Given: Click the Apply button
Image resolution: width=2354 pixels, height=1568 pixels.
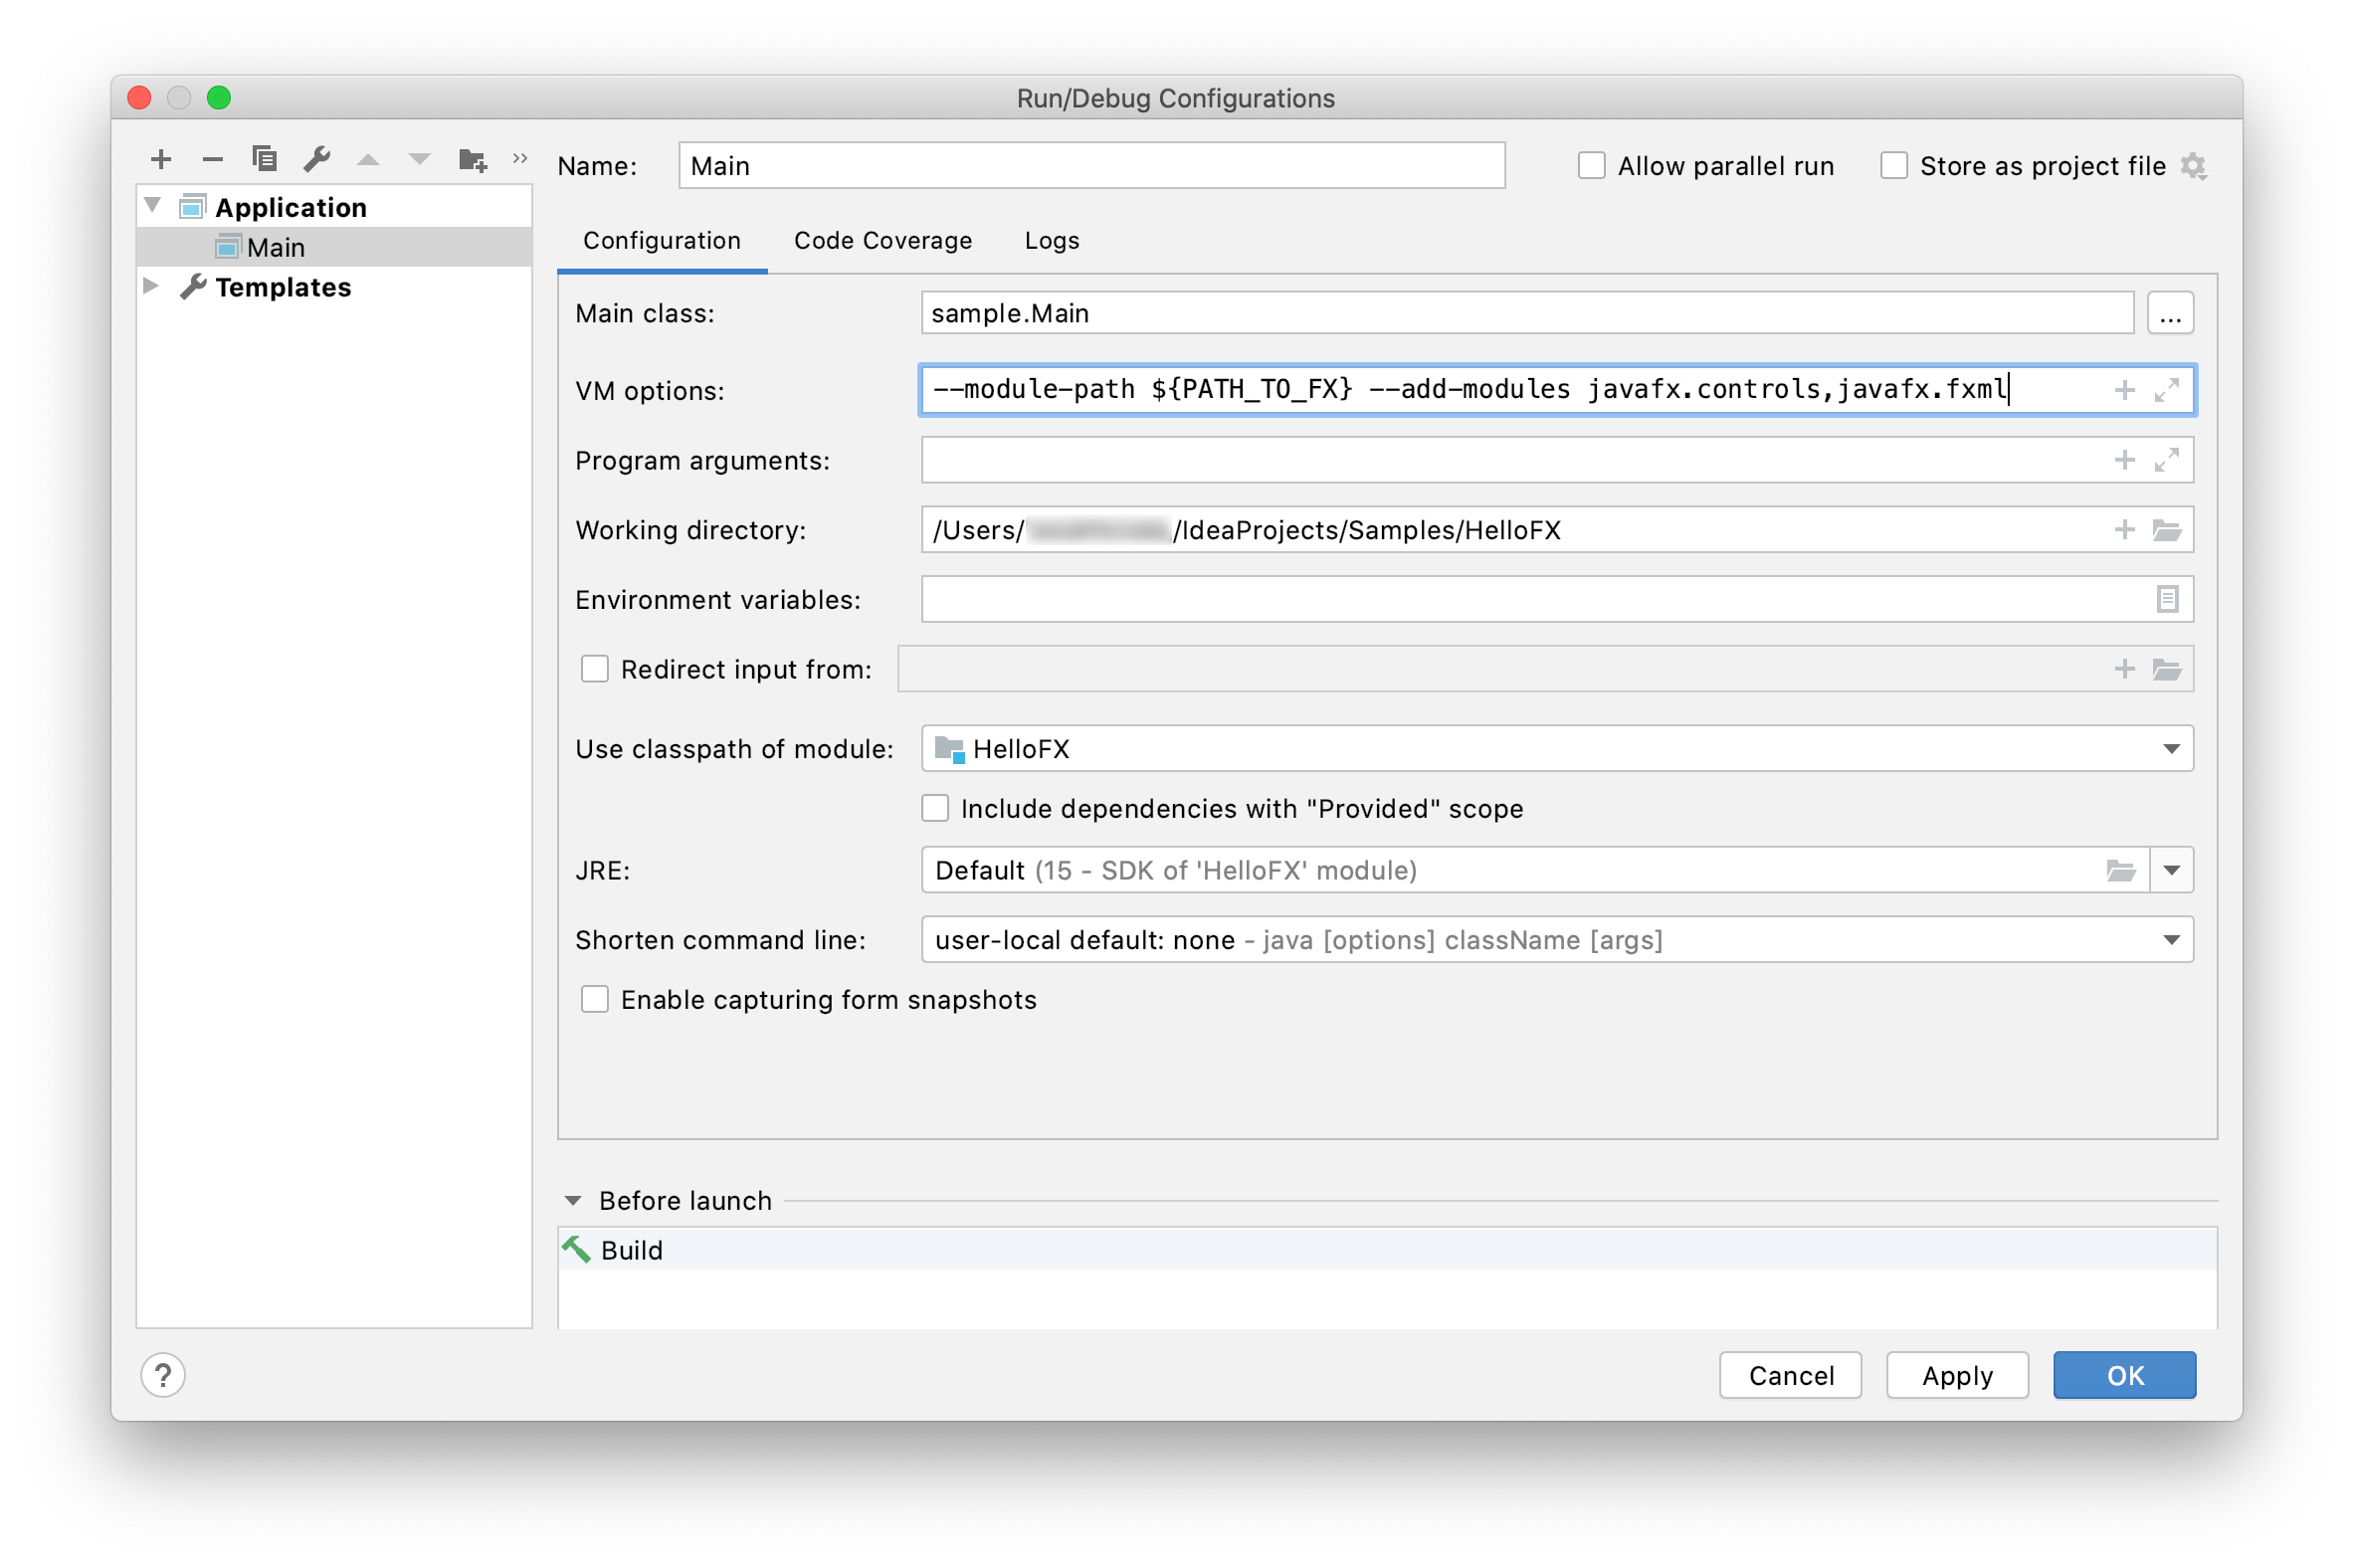Looking at the screenshot, I should pyautogui.click(x=1956, y=1375).
